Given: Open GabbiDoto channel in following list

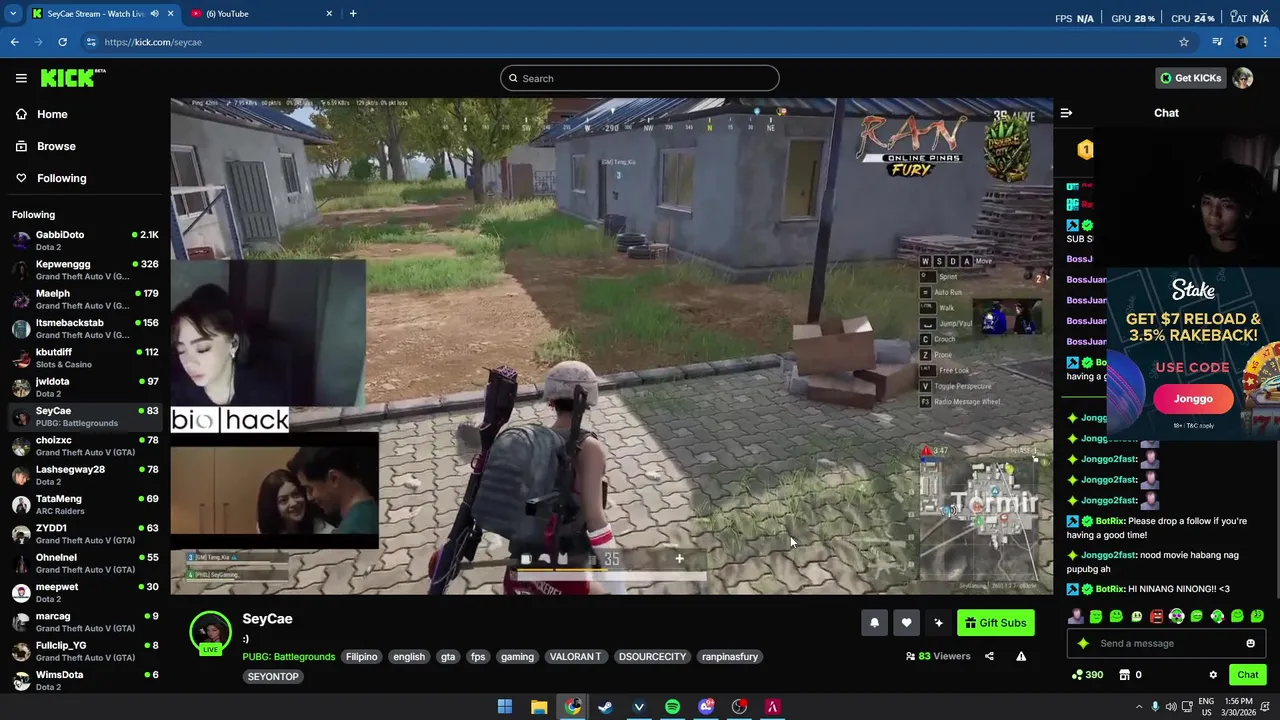Looking at the screenshot, I should coord(85,241).
